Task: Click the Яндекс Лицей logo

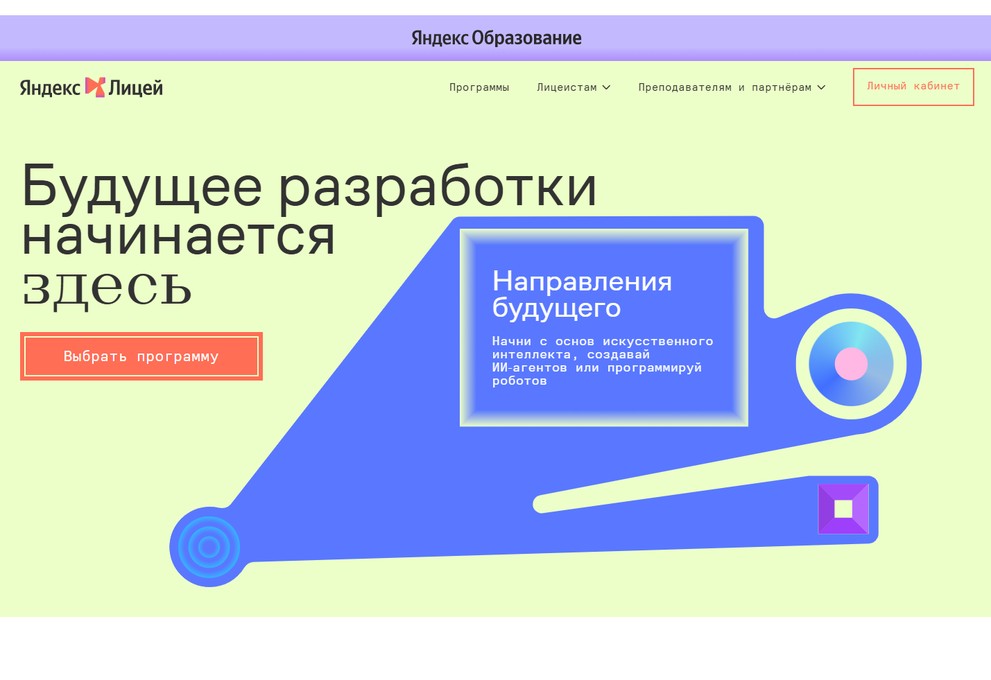Action: (x=91, y=87)
